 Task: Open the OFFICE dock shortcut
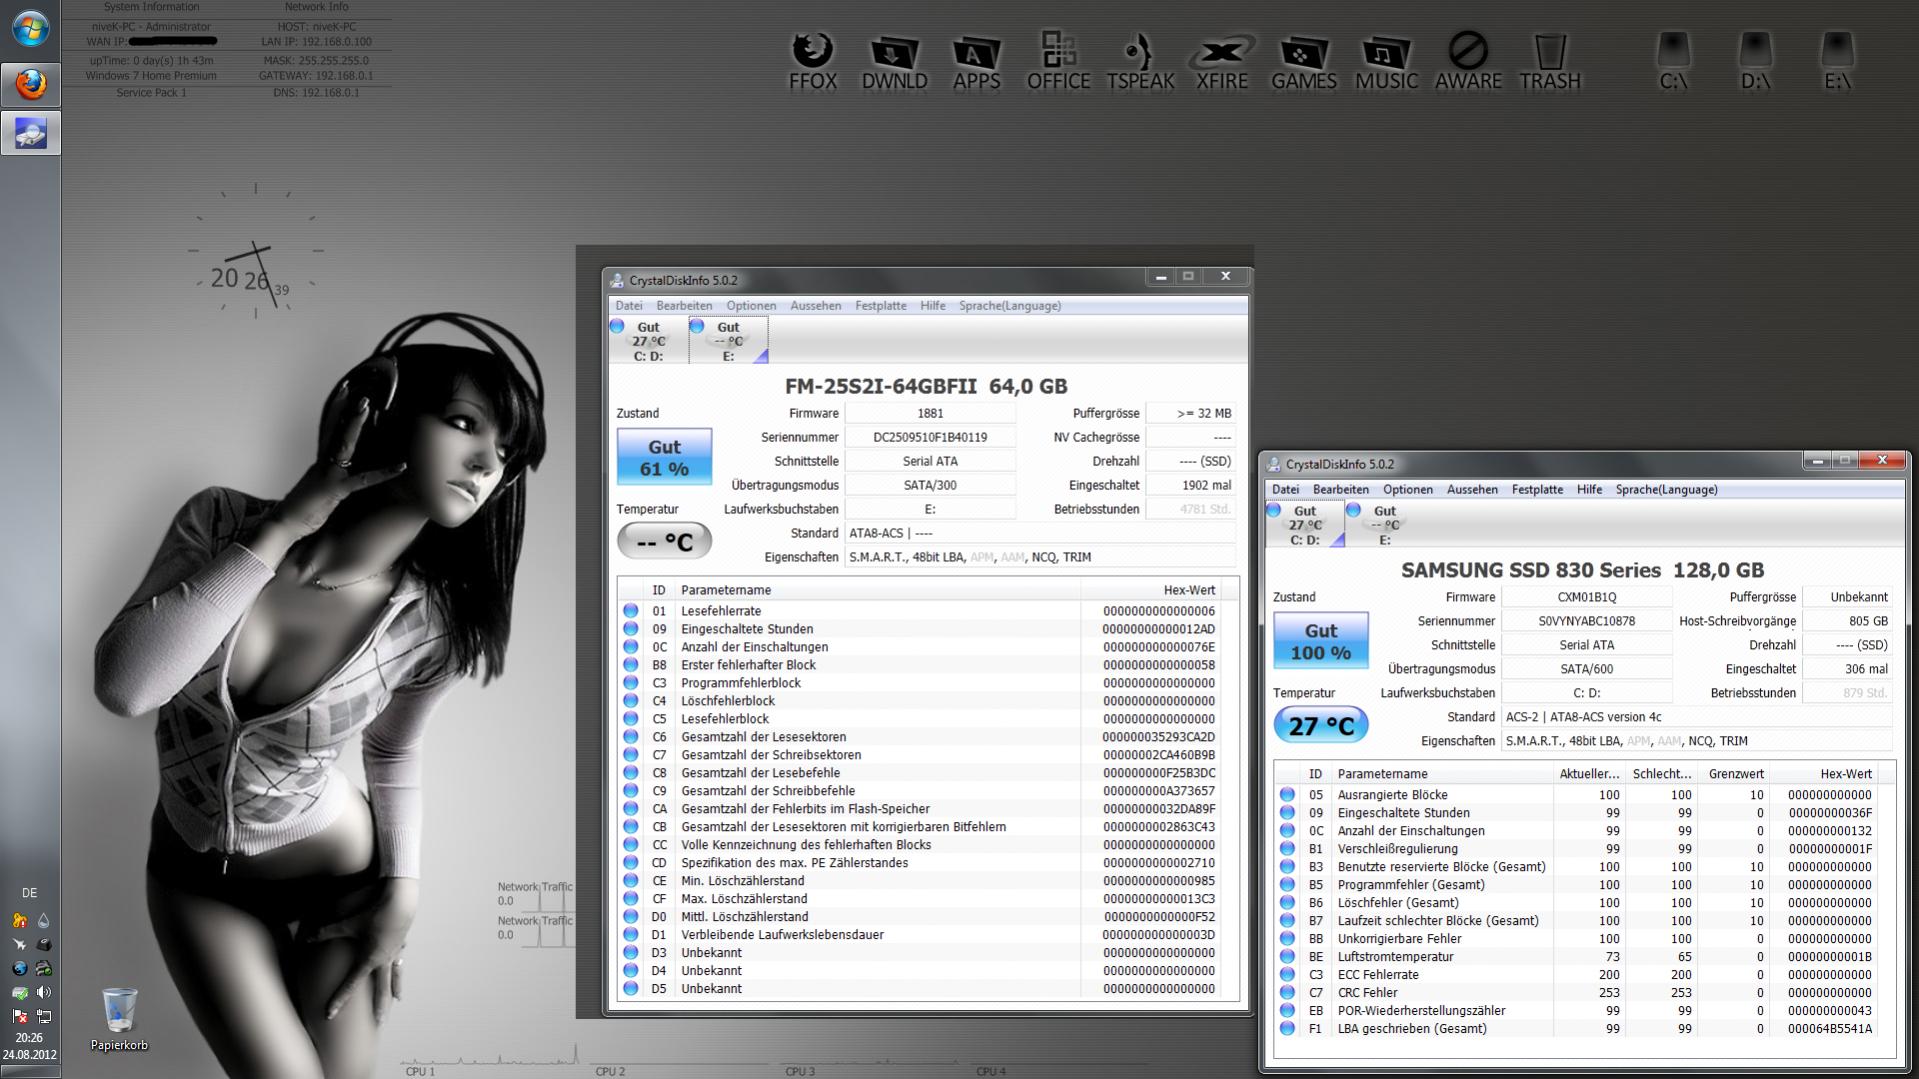(1058, 61)
